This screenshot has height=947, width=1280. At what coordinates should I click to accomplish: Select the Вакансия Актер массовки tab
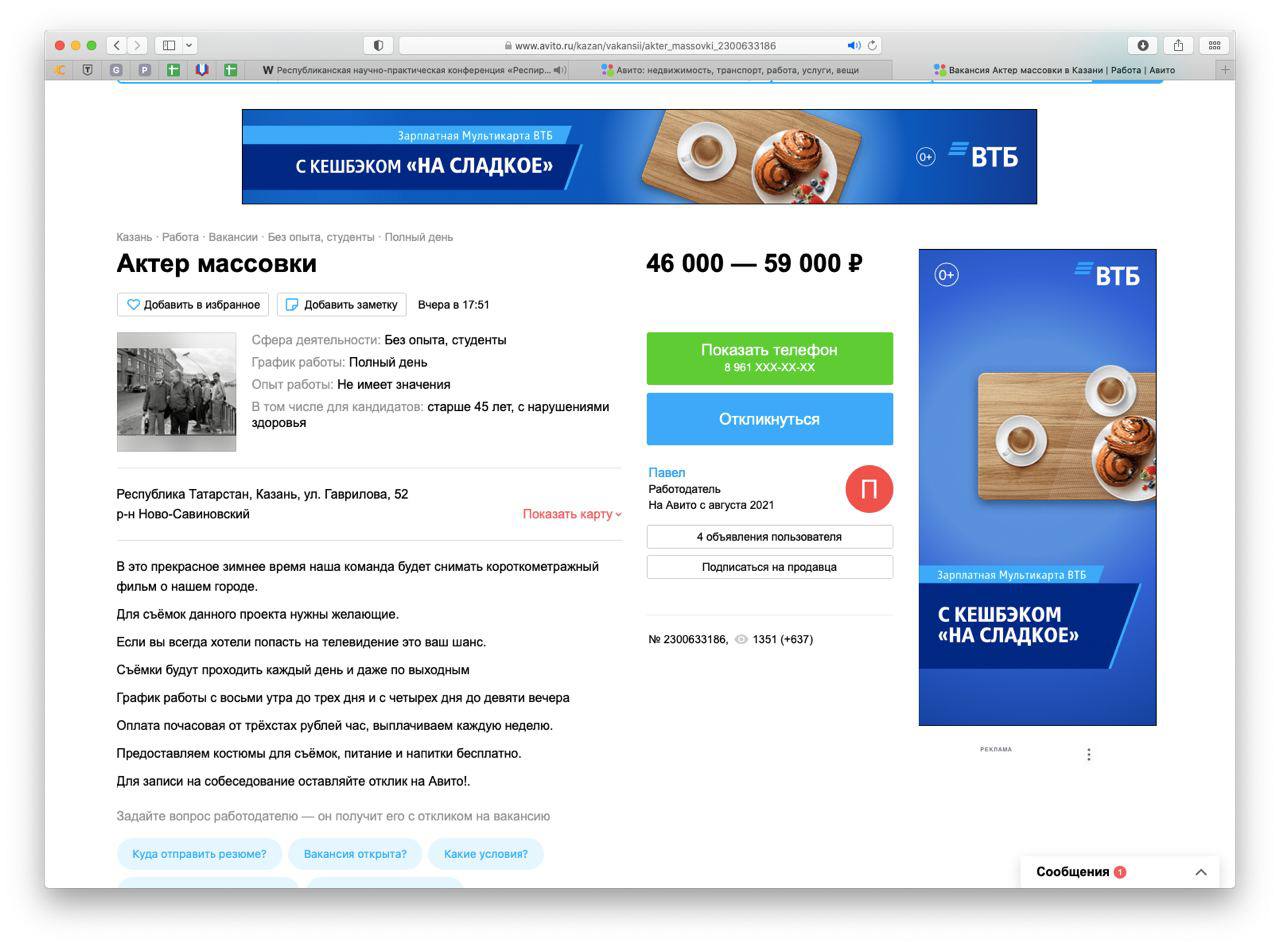1053,70
